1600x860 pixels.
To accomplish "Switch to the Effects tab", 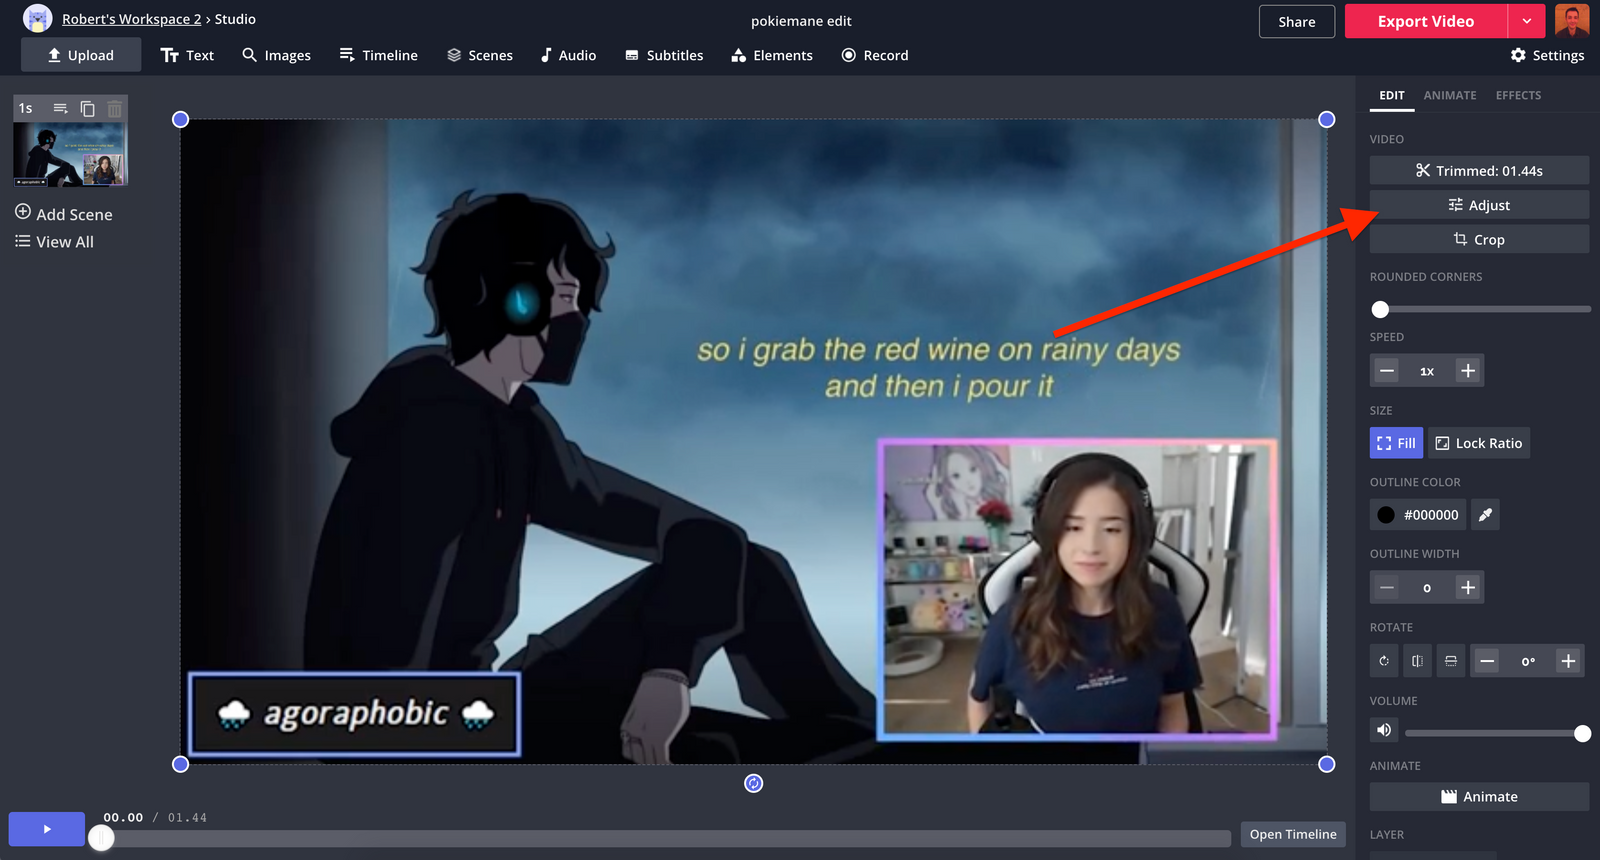I will click(1518, 95).
